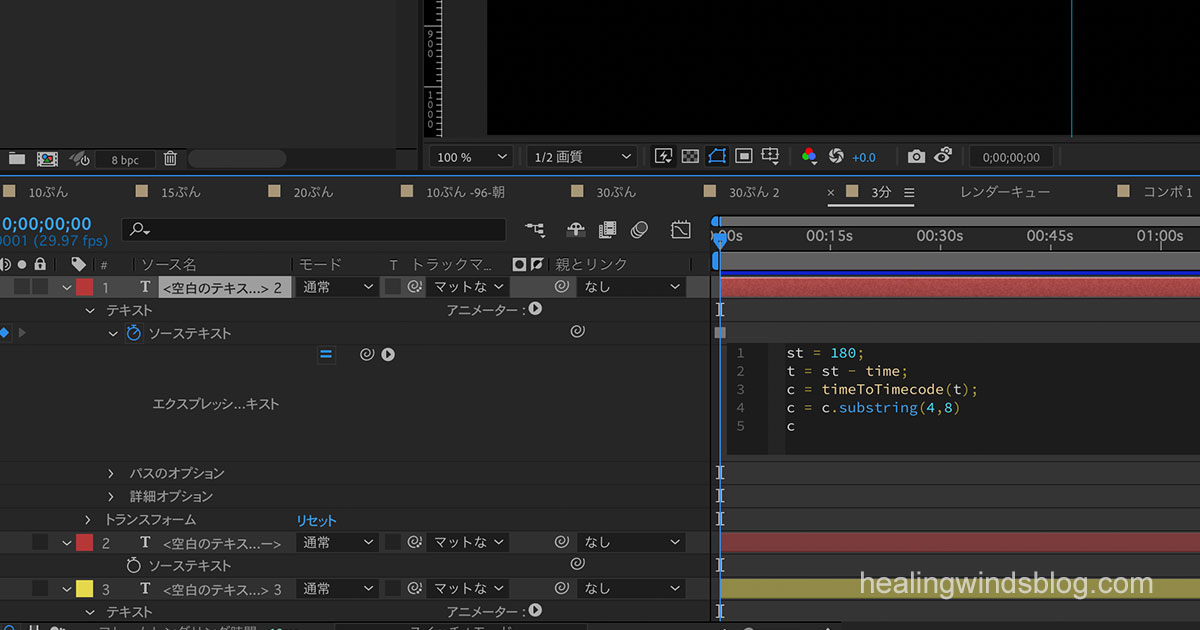Enable motion blur for the composition
The width and height of the screenshot is (1200, 630).
[x=640, y=230]
